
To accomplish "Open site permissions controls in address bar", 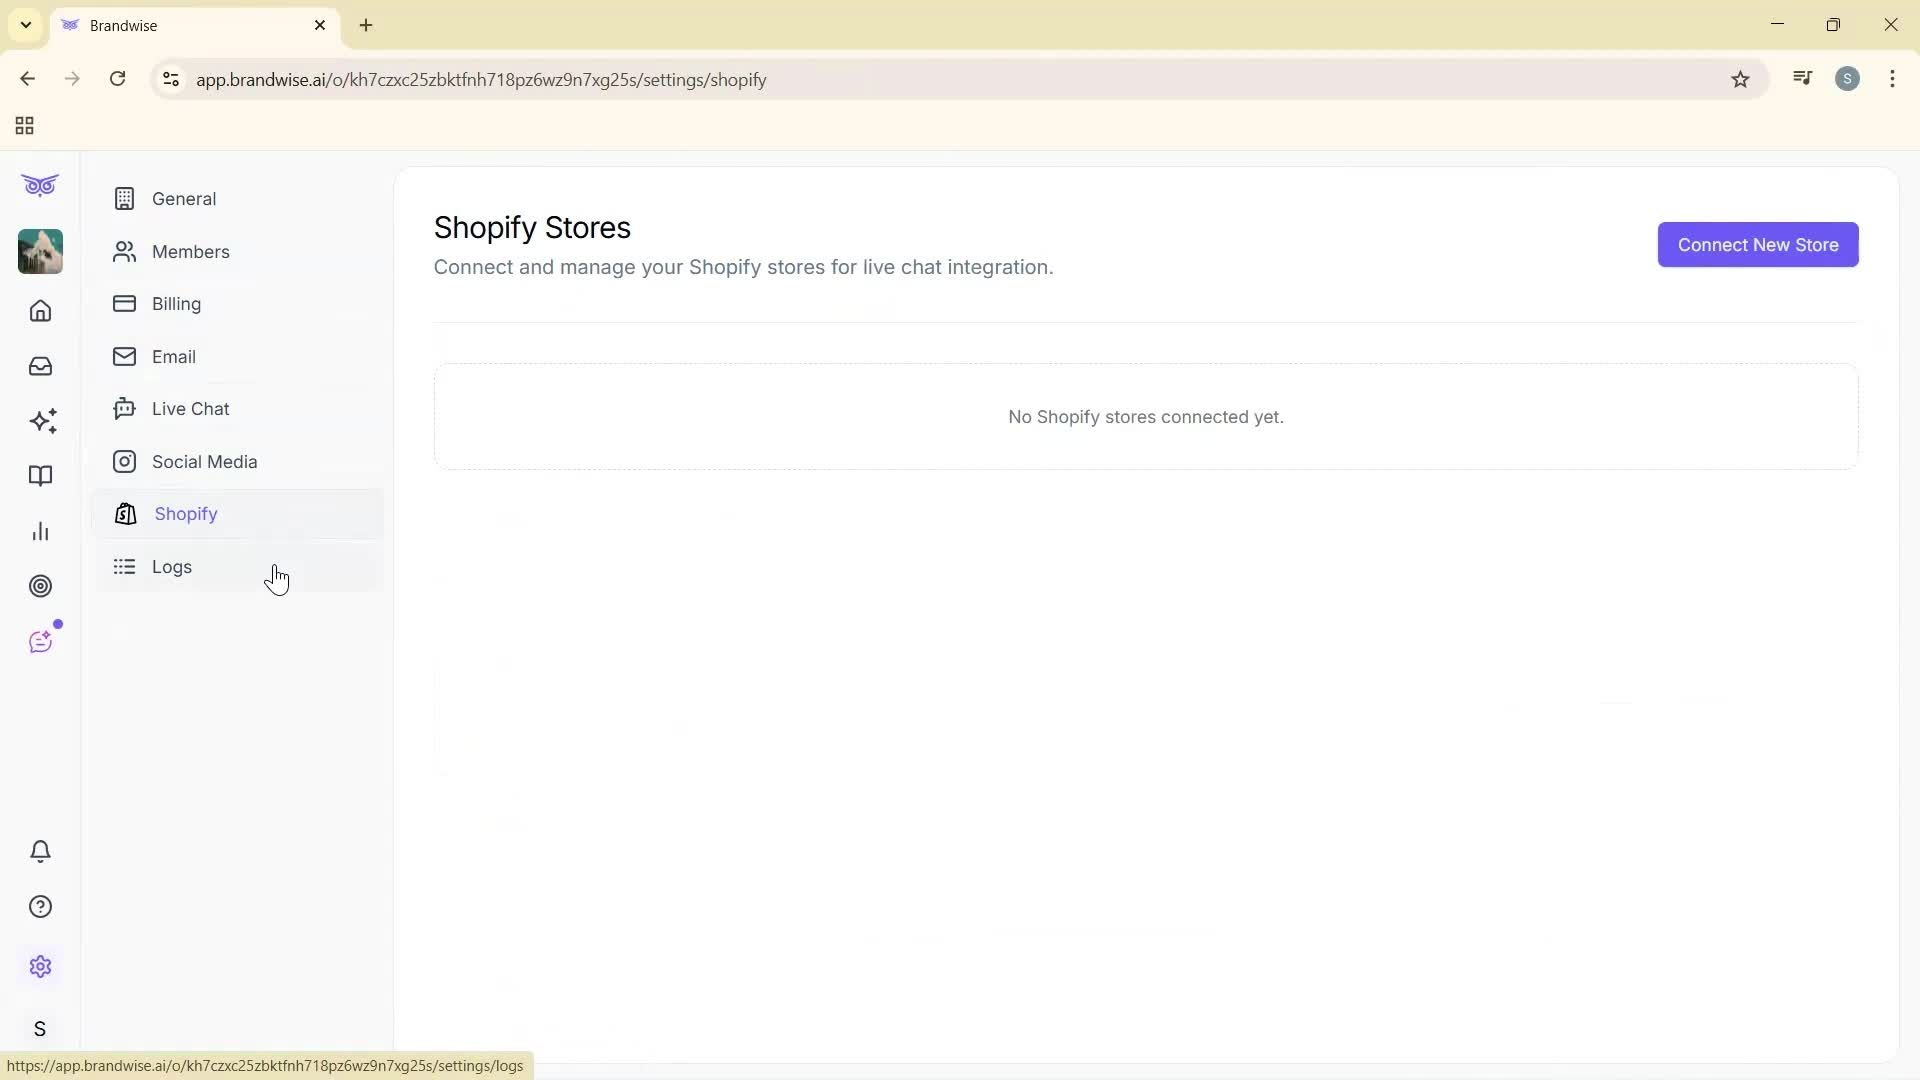I will coord(170,79).
